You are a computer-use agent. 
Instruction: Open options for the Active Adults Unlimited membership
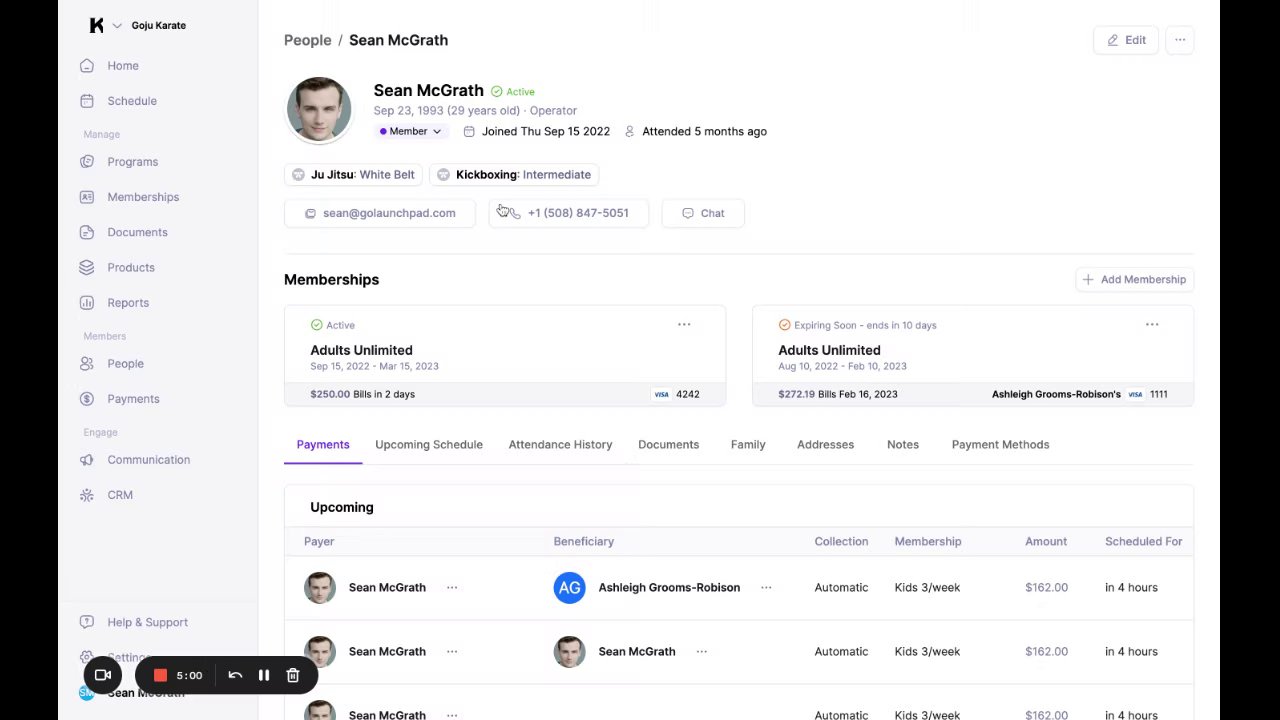684,325
